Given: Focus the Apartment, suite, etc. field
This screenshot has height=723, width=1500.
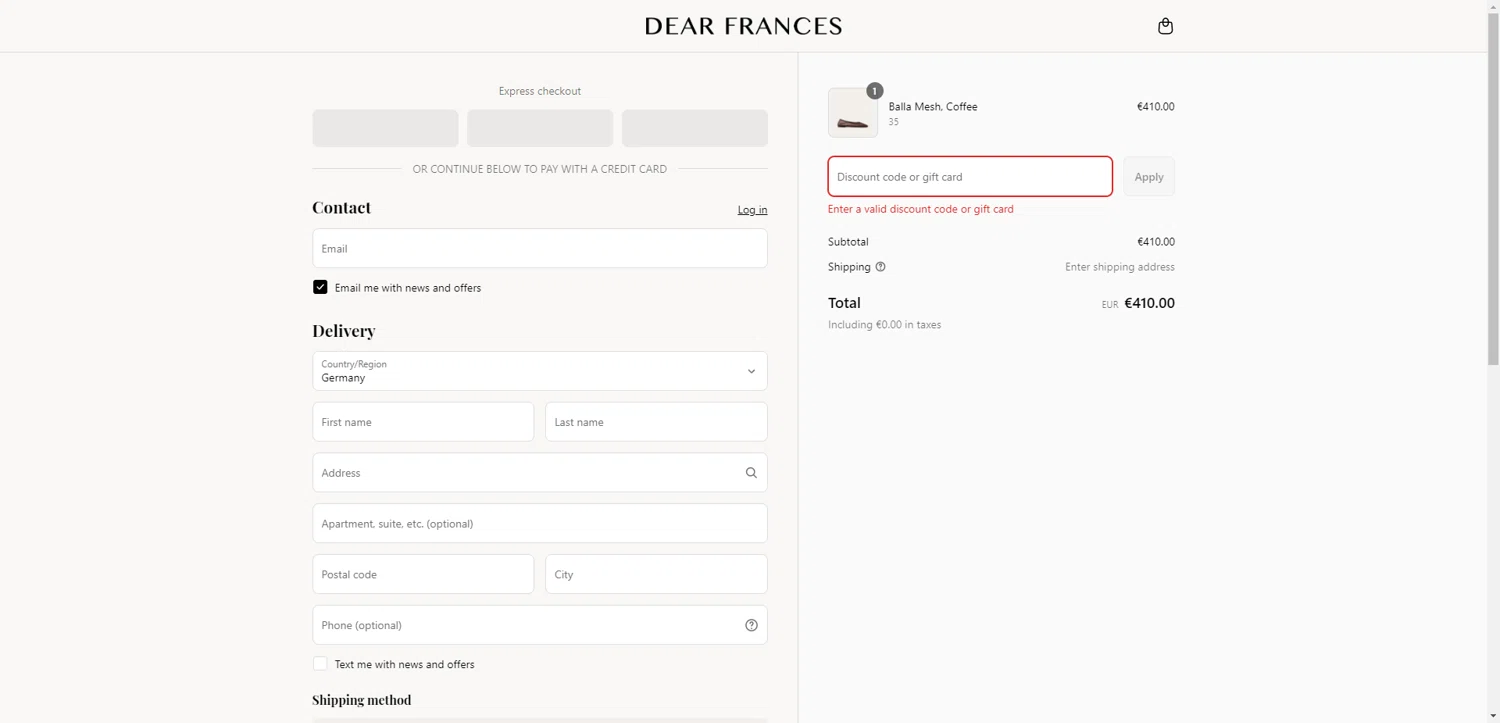Looking at the screenshot, I should pos(540,523).
